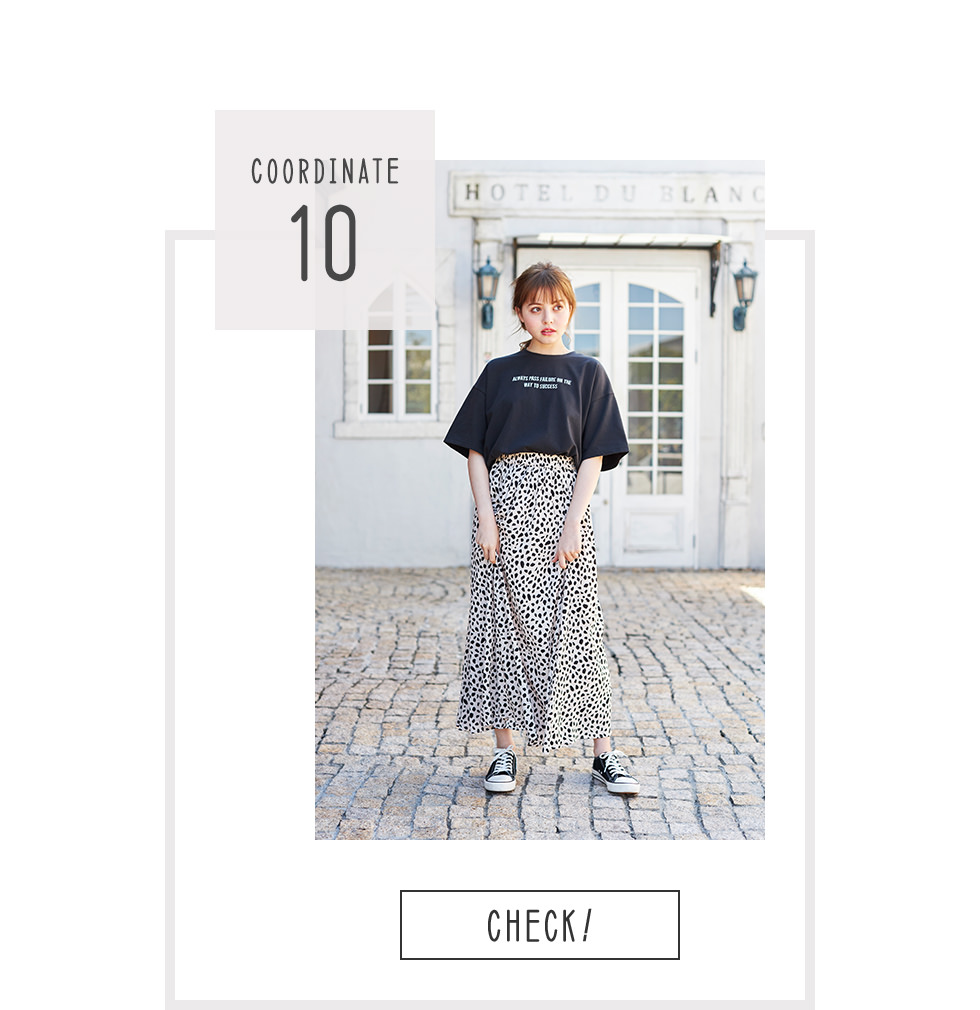Click the COORDINATE heading text
This screenshot has height=1010, width=980.
(x=325, y=171)
